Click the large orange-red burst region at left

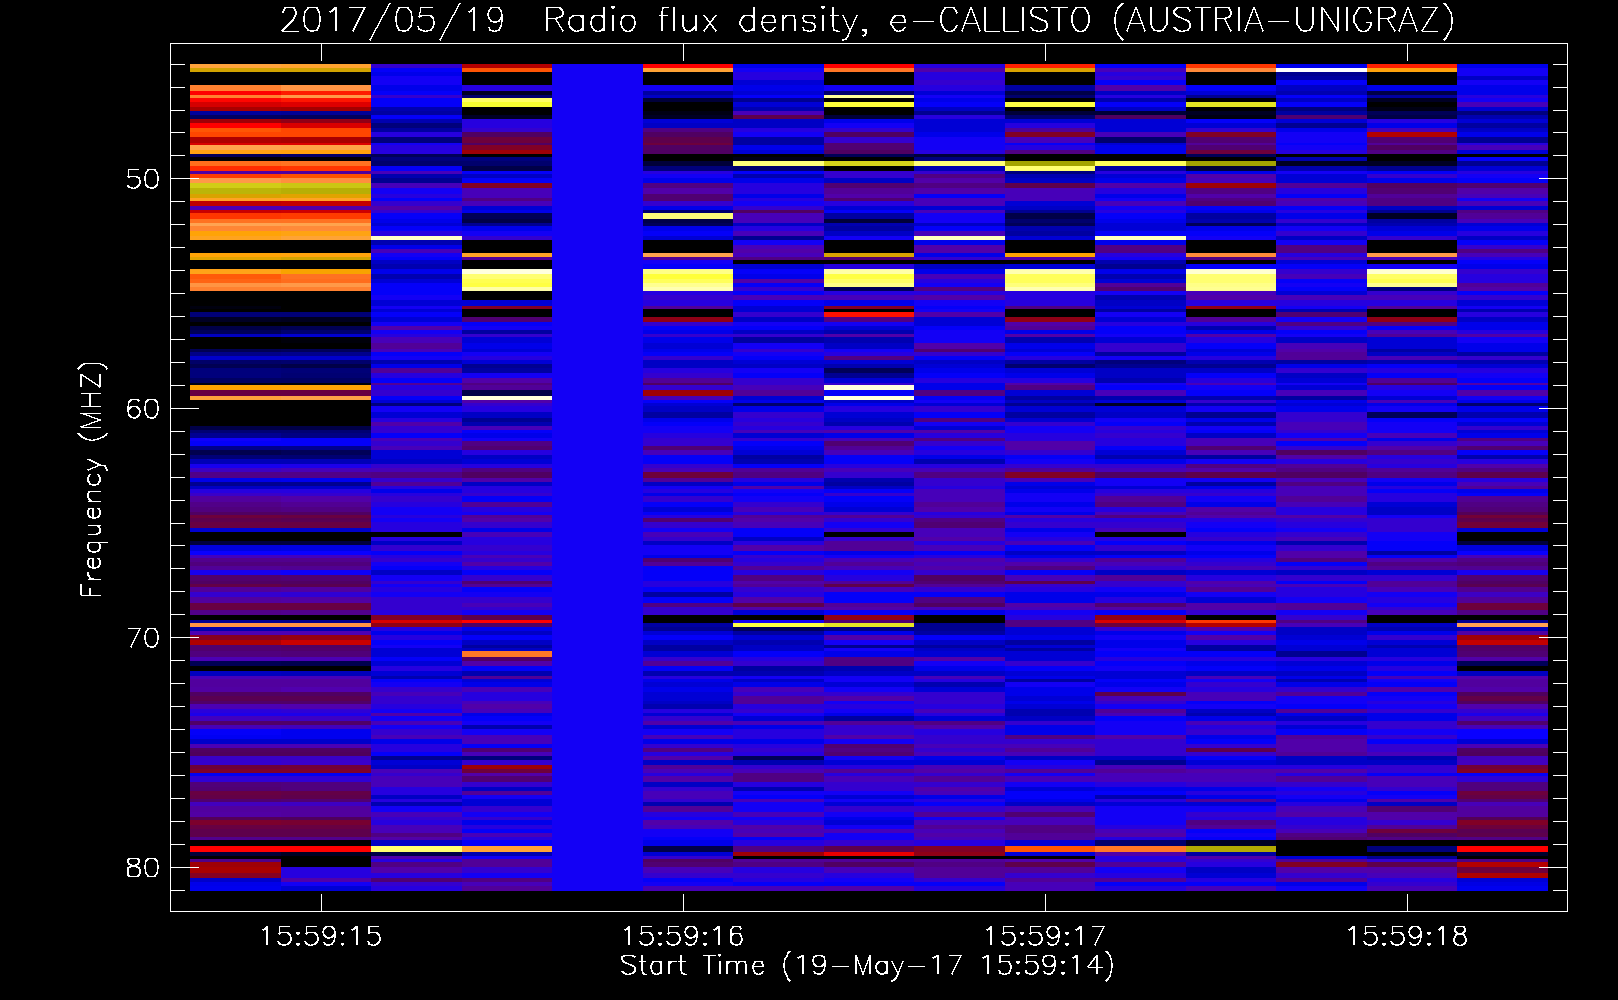click(x=280, y=178)
